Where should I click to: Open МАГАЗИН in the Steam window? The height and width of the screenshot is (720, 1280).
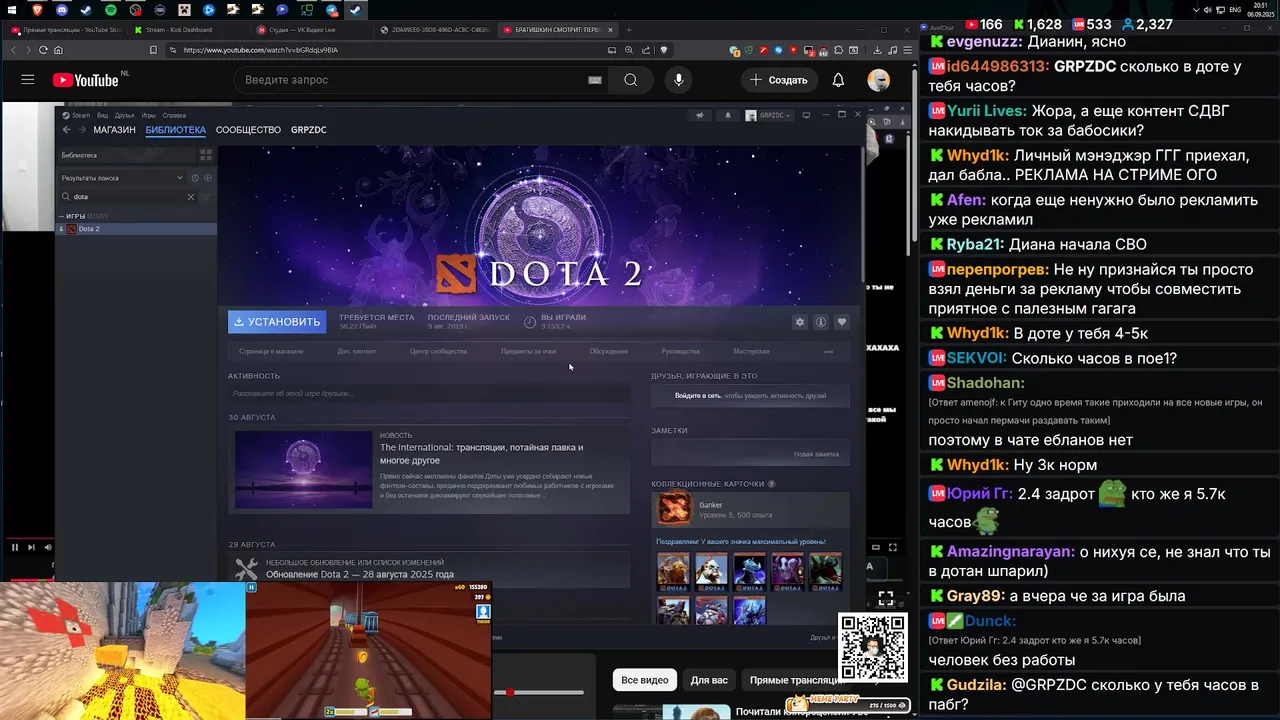click(x=114, y=130)
